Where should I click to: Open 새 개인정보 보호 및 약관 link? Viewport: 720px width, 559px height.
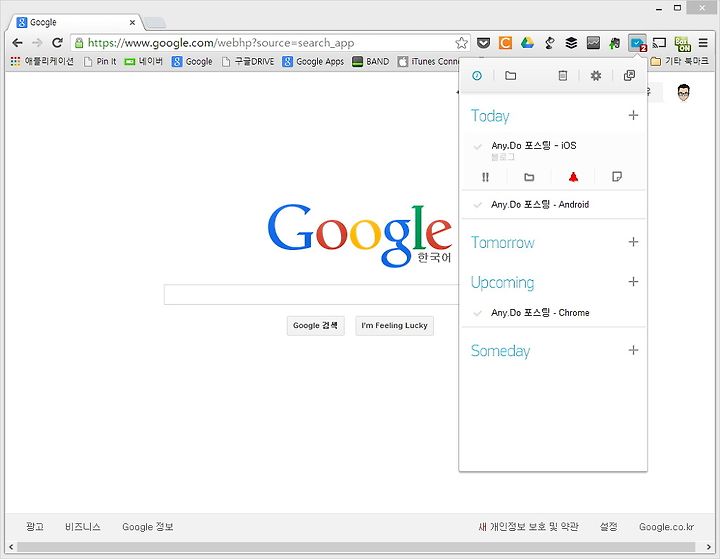point(528,527)
